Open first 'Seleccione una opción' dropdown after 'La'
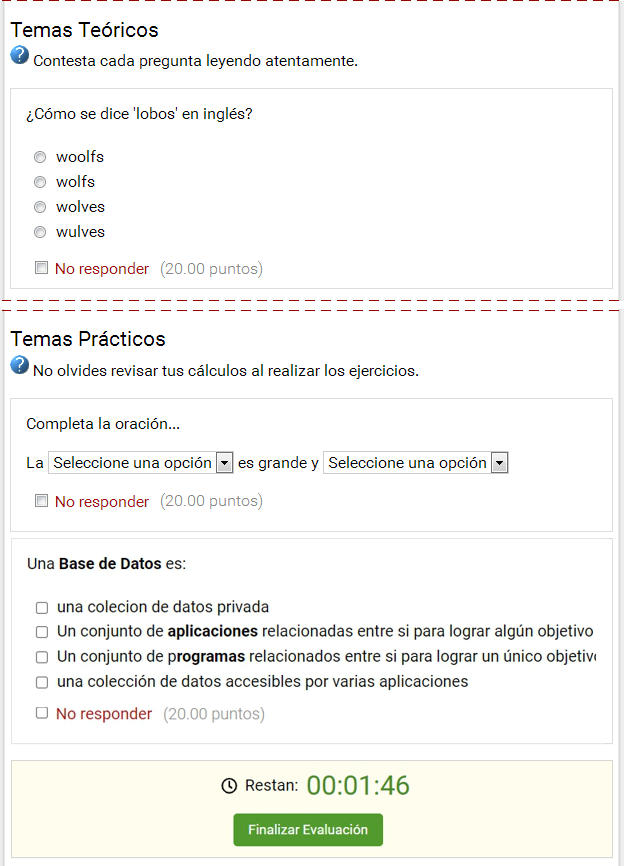 [140, 463]
